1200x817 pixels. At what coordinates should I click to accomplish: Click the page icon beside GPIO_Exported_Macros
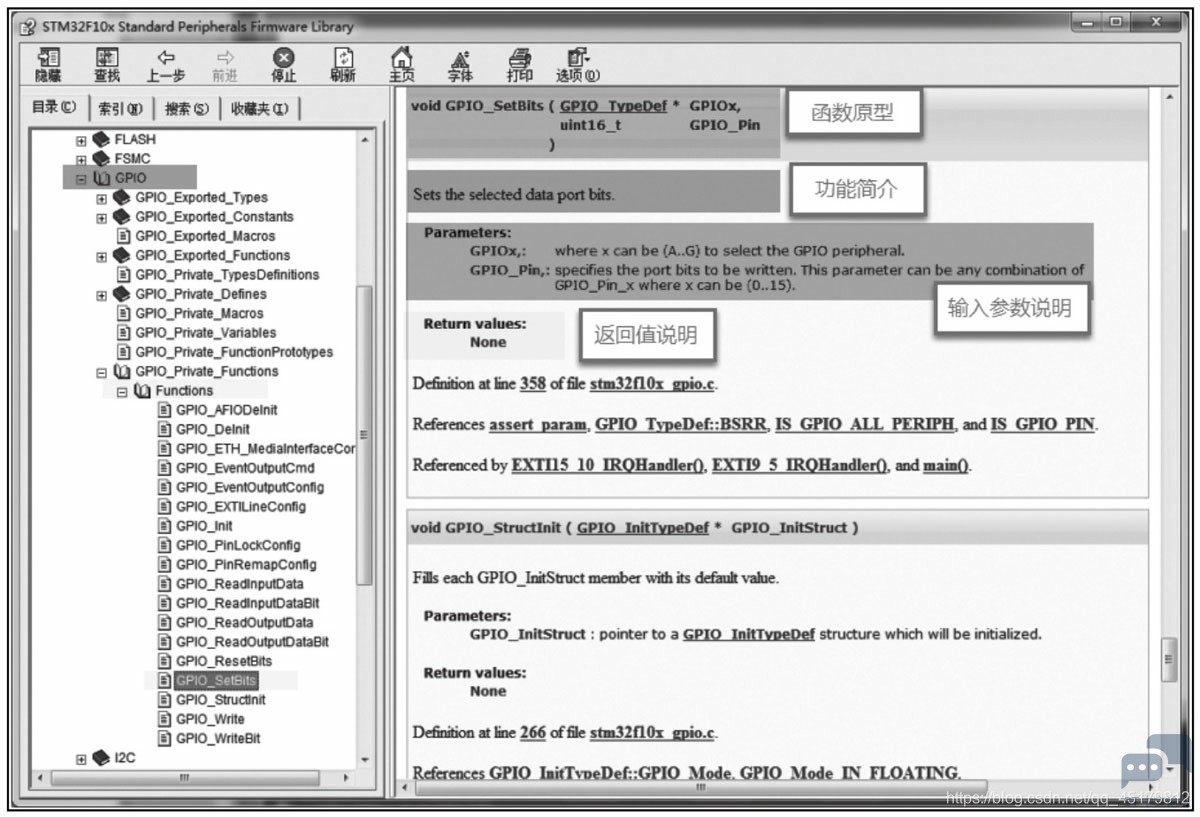tap(124, 236)
